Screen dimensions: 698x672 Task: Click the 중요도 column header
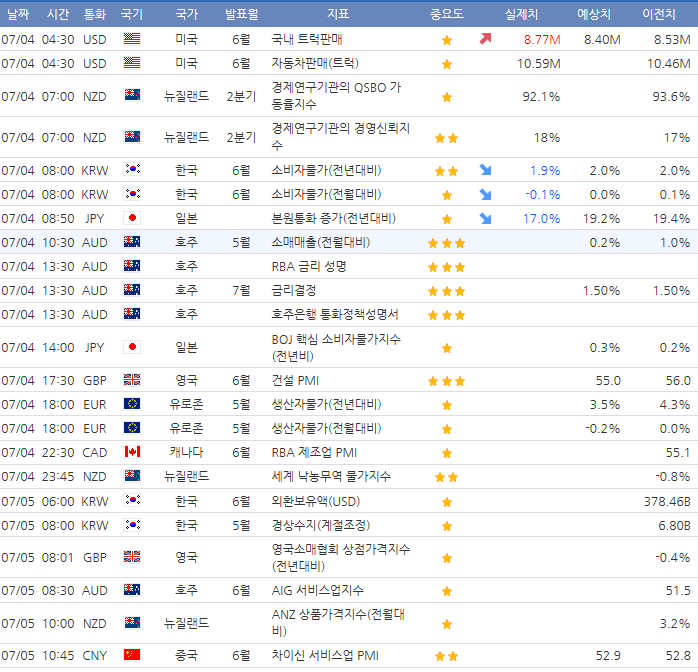(446, 14)
